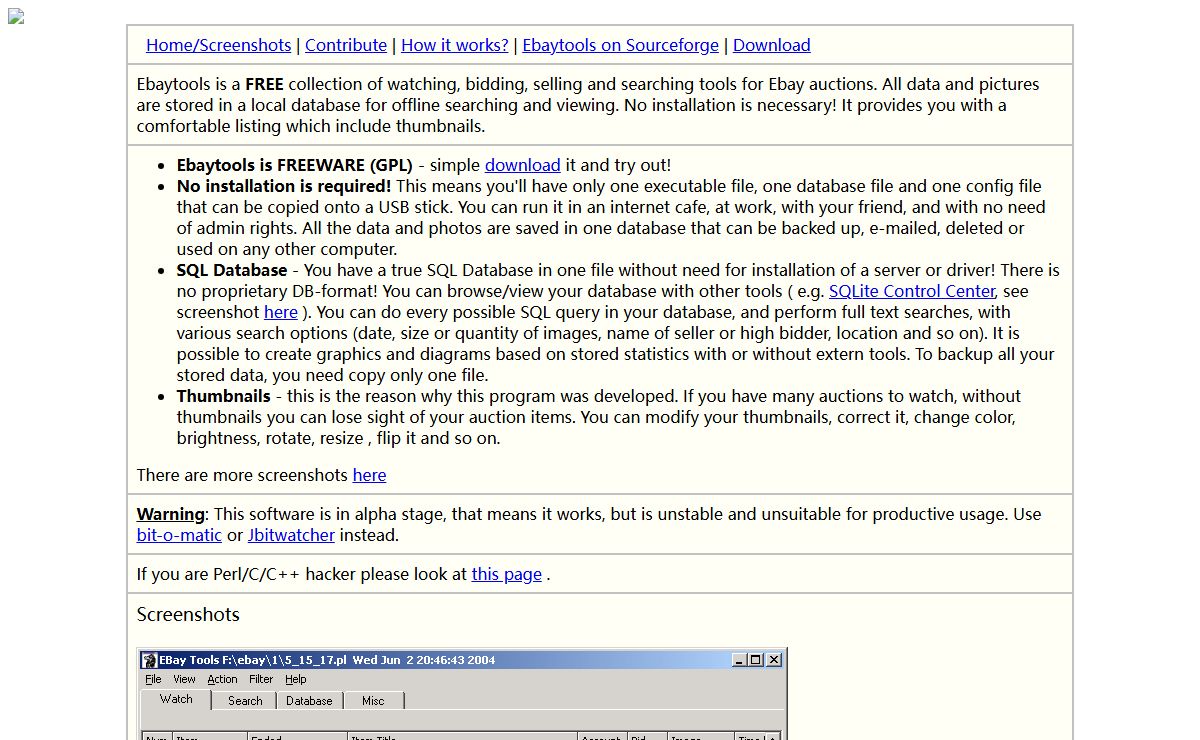
Task: Click the 'Screenshots' heading text
Action: (188, 614)
